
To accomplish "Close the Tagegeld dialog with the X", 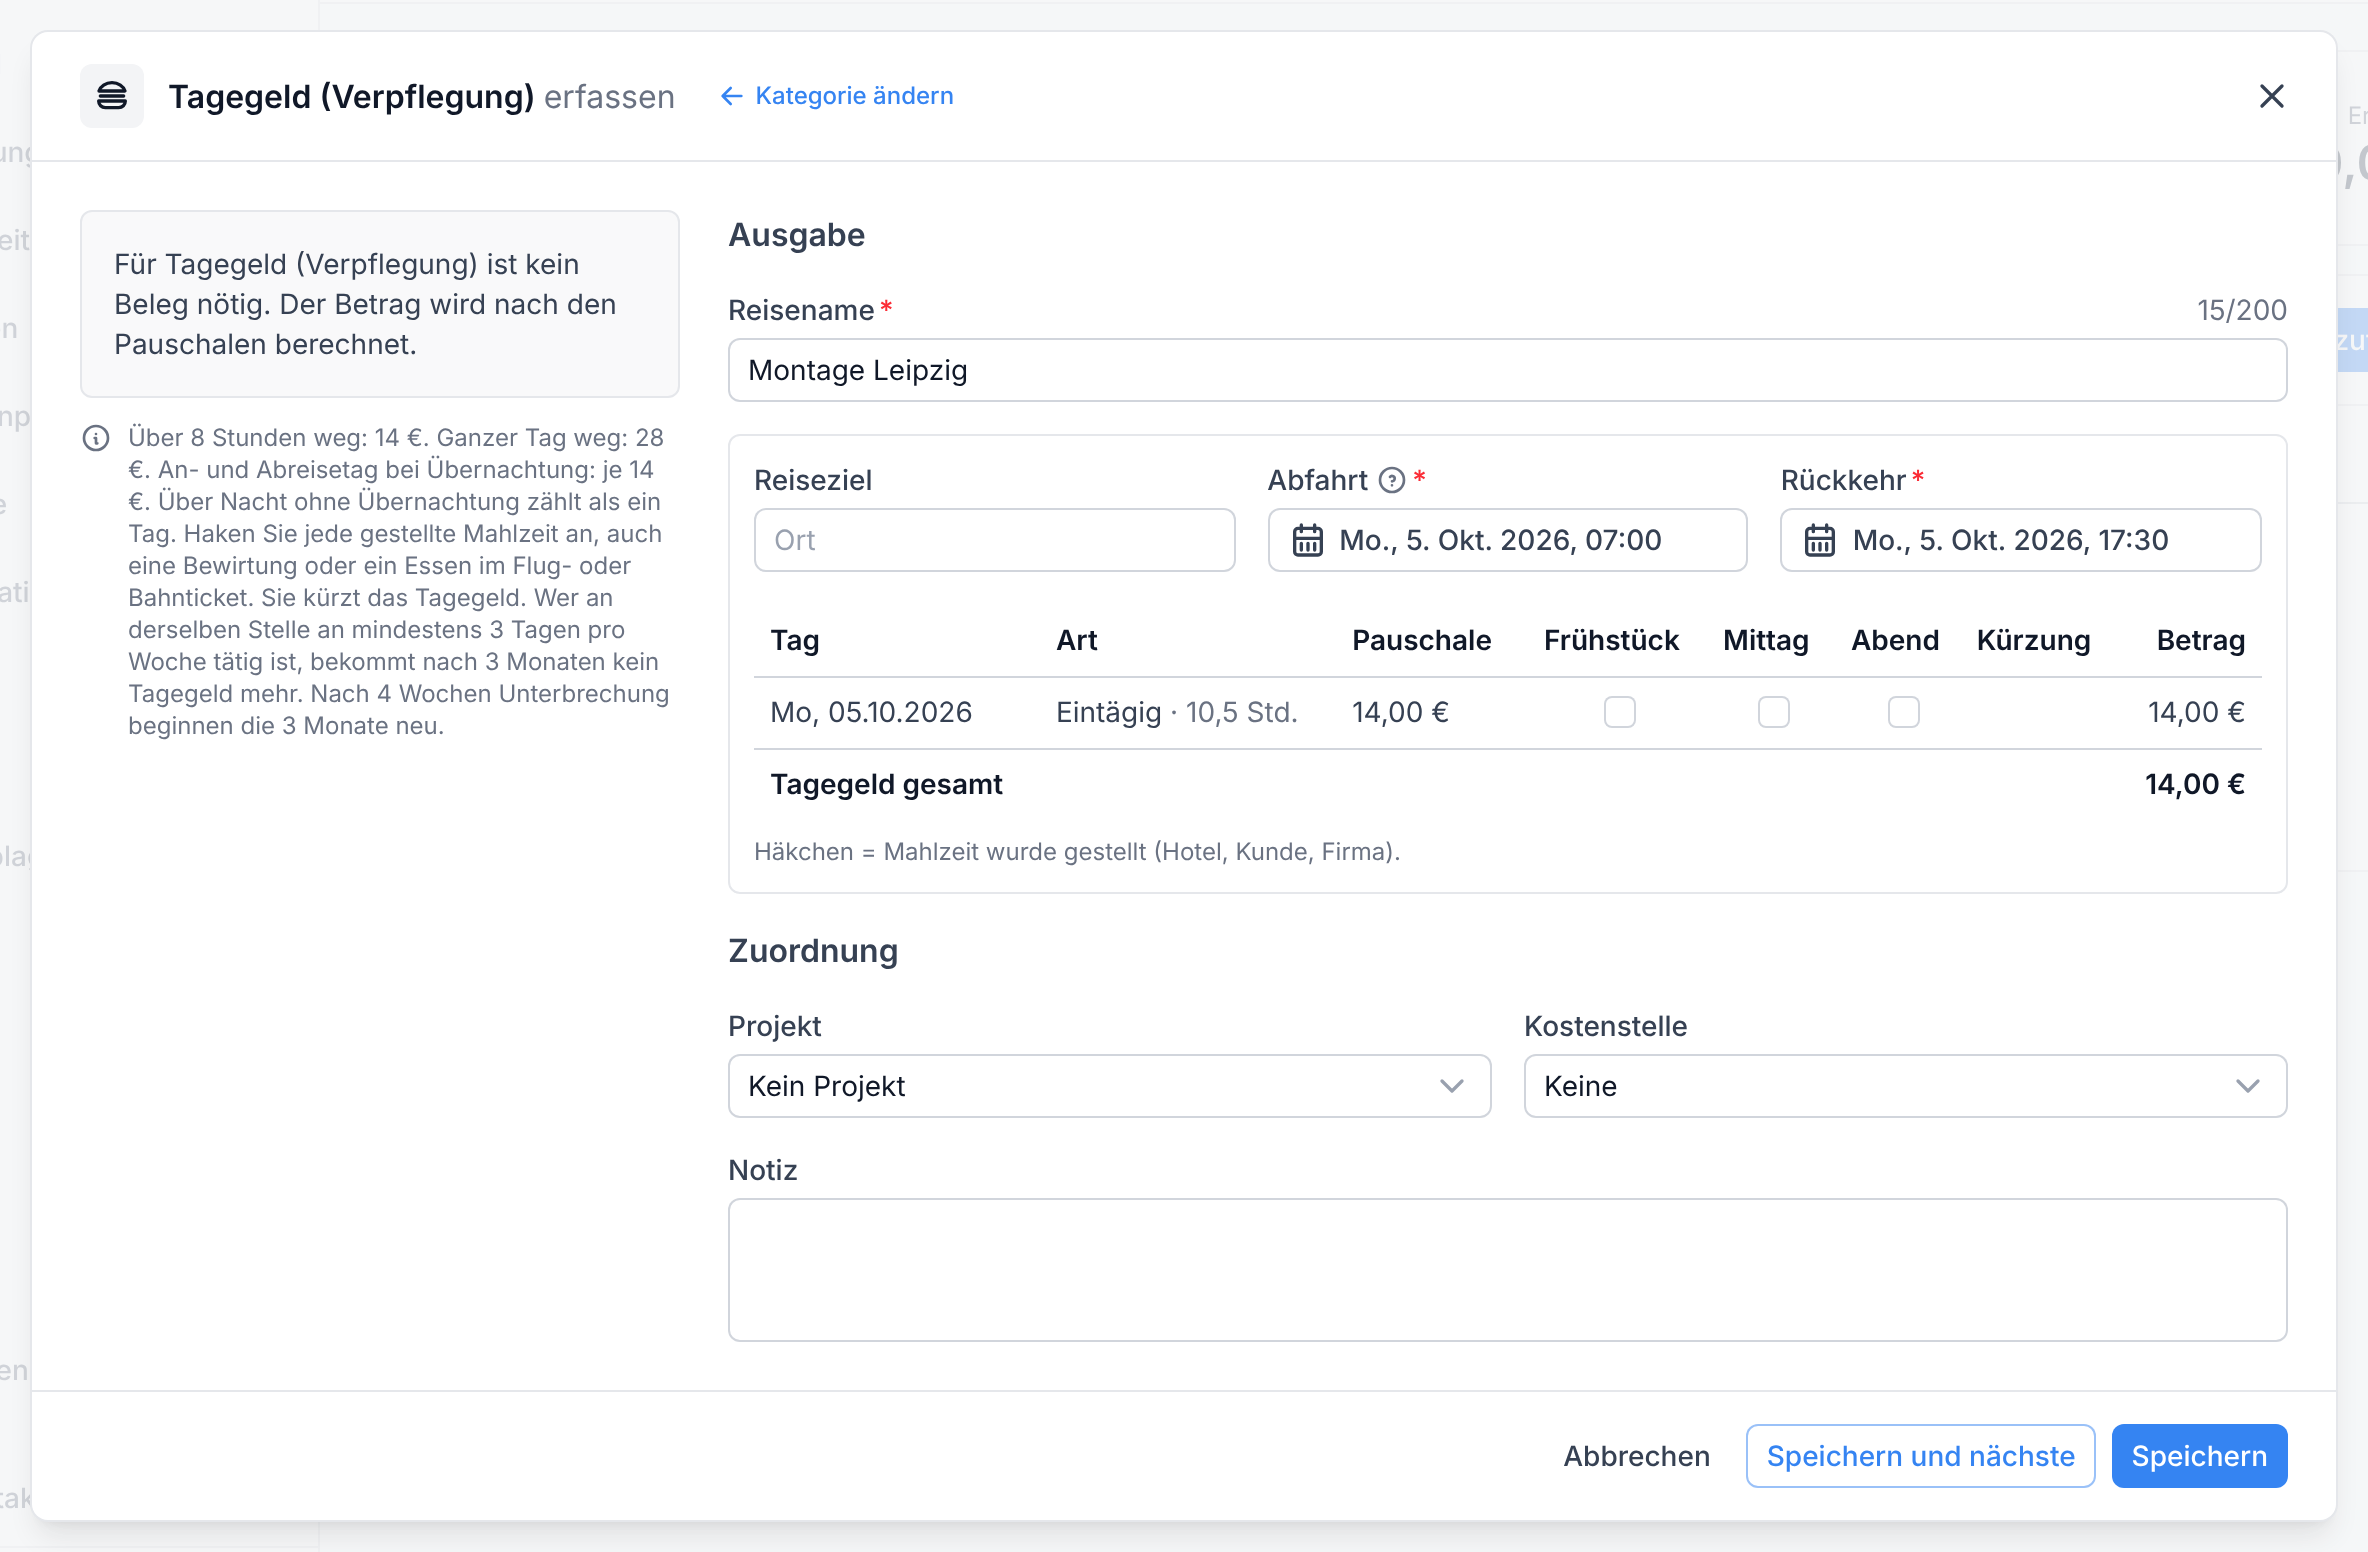I will coord(2272,96).
